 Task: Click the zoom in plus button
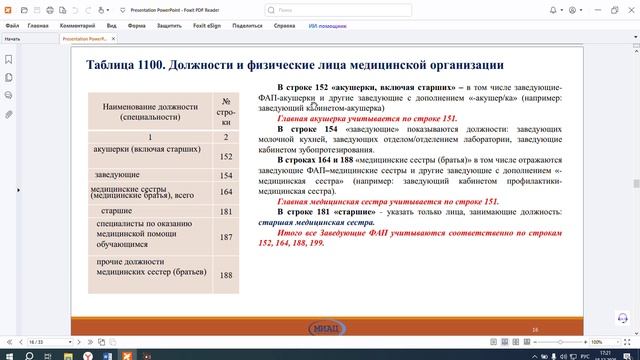(585, 342)
